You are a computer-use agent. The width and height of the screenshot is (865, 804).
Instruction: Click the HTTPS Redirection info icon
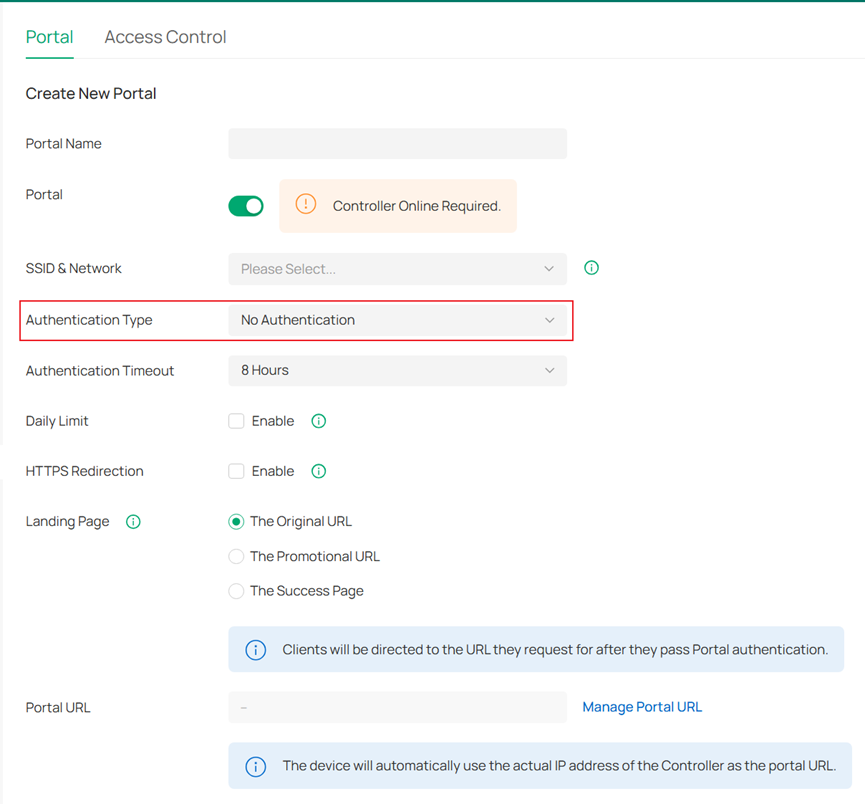click(x=318, y=471)
